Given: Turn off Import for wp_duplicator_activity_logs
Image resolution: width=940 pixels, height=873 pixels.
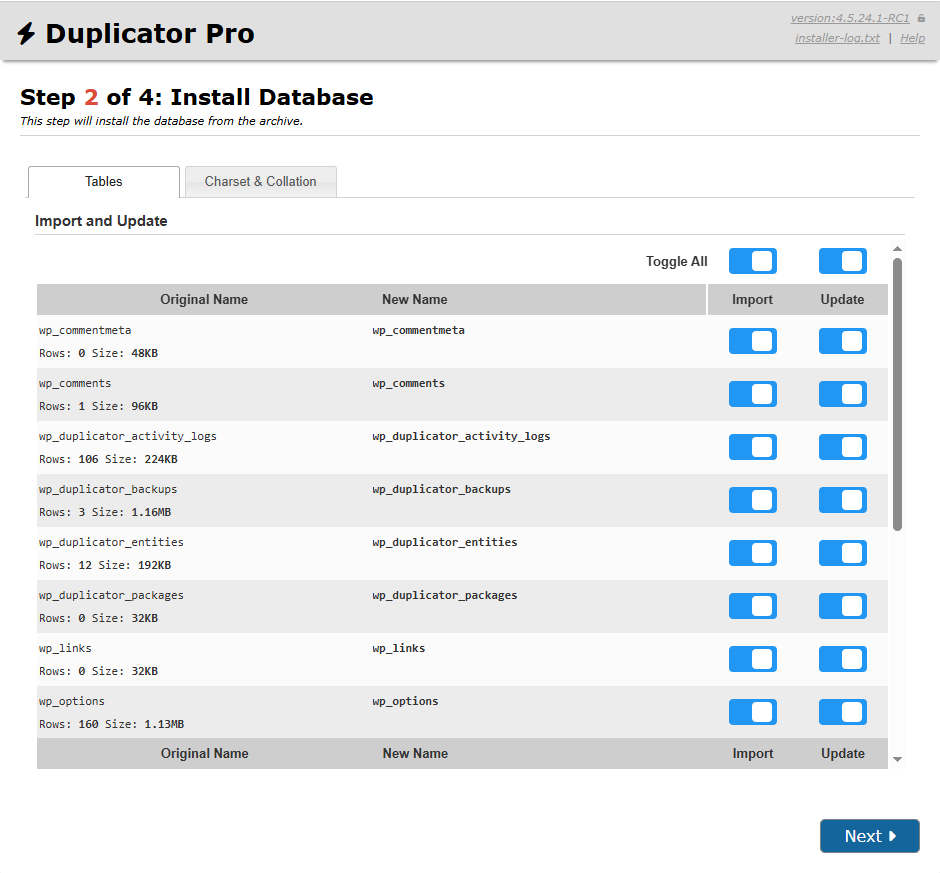Looking at the screenshot, I should click(752, 447).
